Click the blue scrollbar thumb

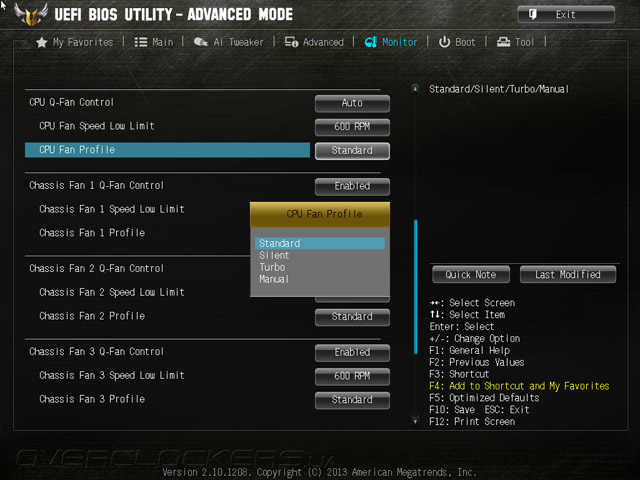point(416,287)
